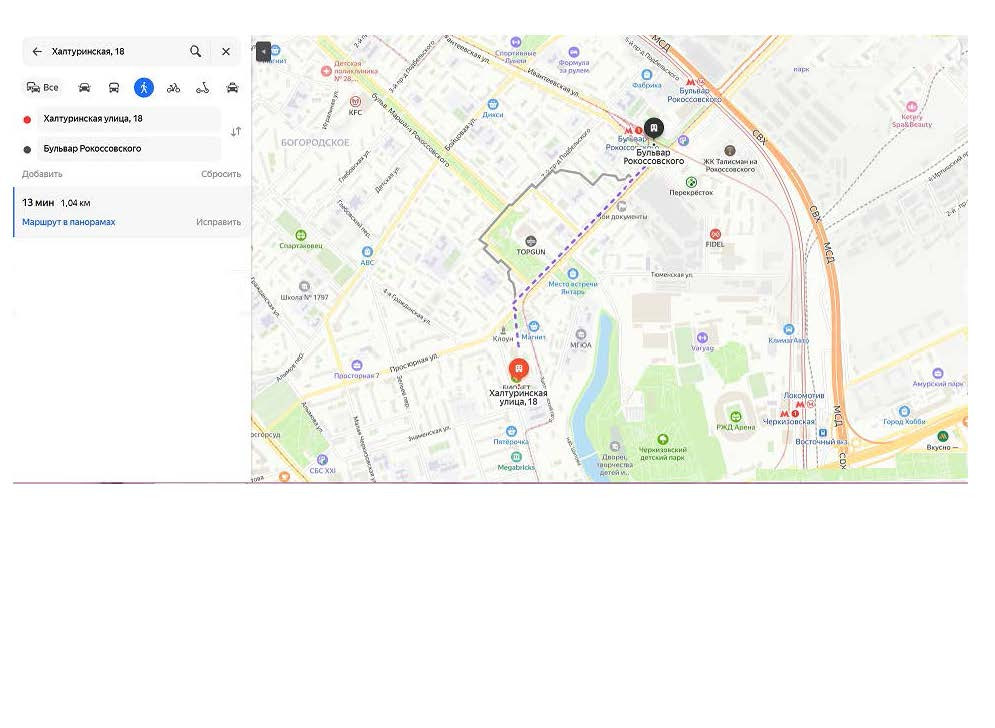This screenshot has width=995, height=728.
Task: Open 'Маршрут в панорамах' link
Action: pos(69,222)
